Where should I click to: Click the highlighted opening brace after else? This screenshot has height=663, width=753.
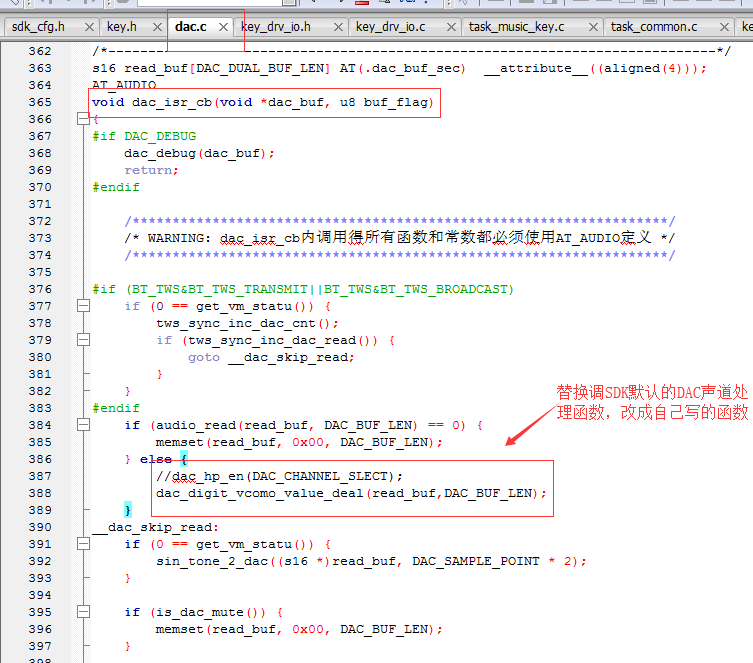[x=184, y=459]
